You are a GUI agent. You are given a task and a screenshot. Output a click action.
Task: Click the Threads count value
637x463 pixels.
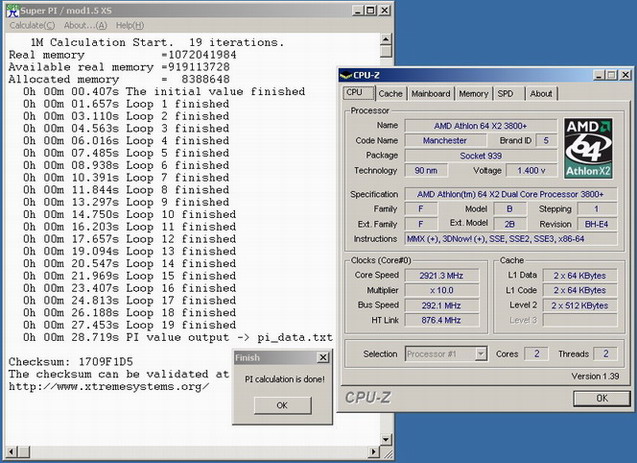605,354
